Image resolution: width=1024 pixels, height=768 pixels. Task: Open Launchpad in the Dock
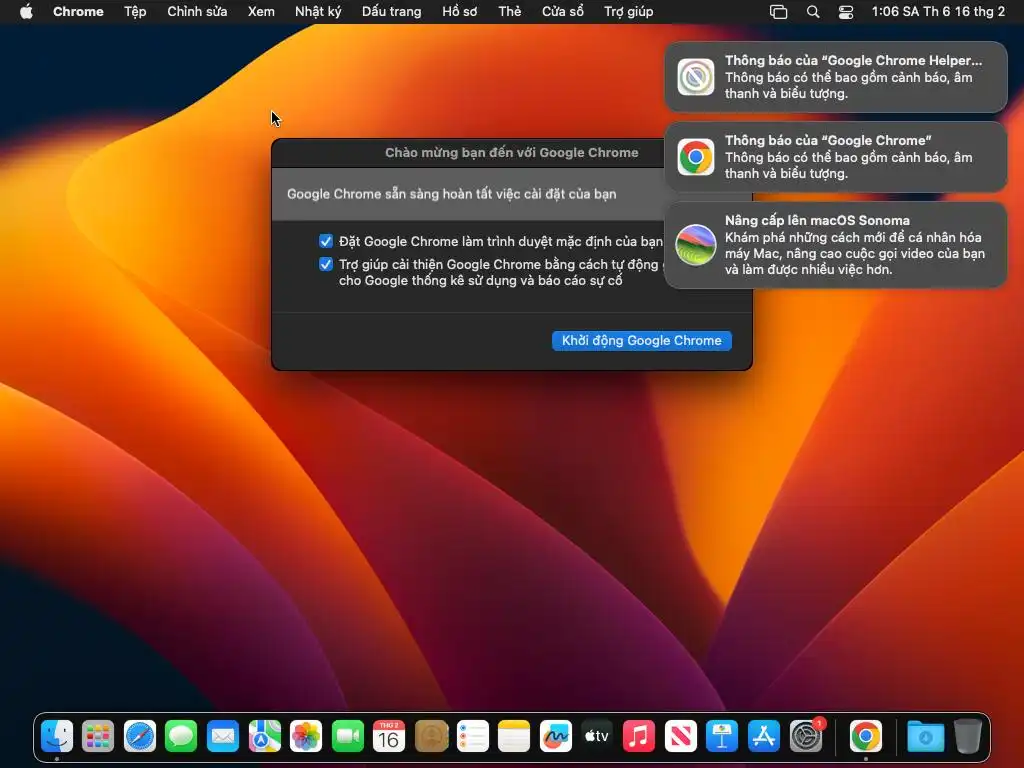click(x=98, y=737)
